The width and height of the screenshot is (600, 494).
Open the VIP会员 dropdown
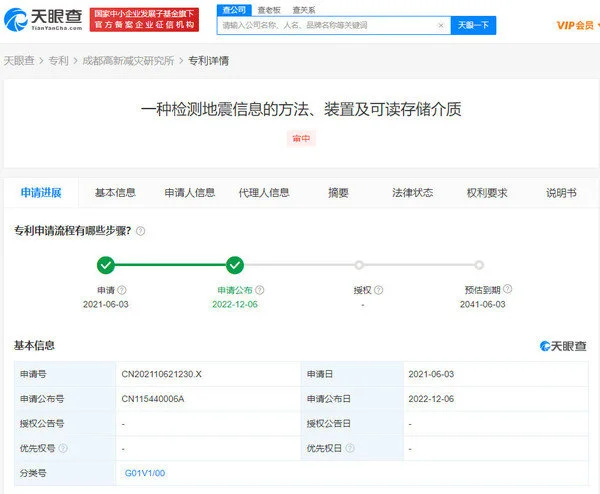point(578,26)
